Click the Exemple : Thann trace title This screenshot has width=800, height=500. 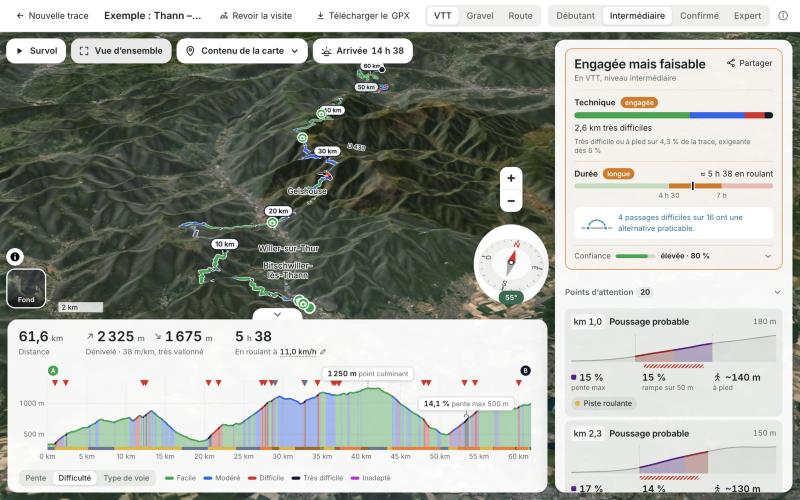(x=153, y=16)
